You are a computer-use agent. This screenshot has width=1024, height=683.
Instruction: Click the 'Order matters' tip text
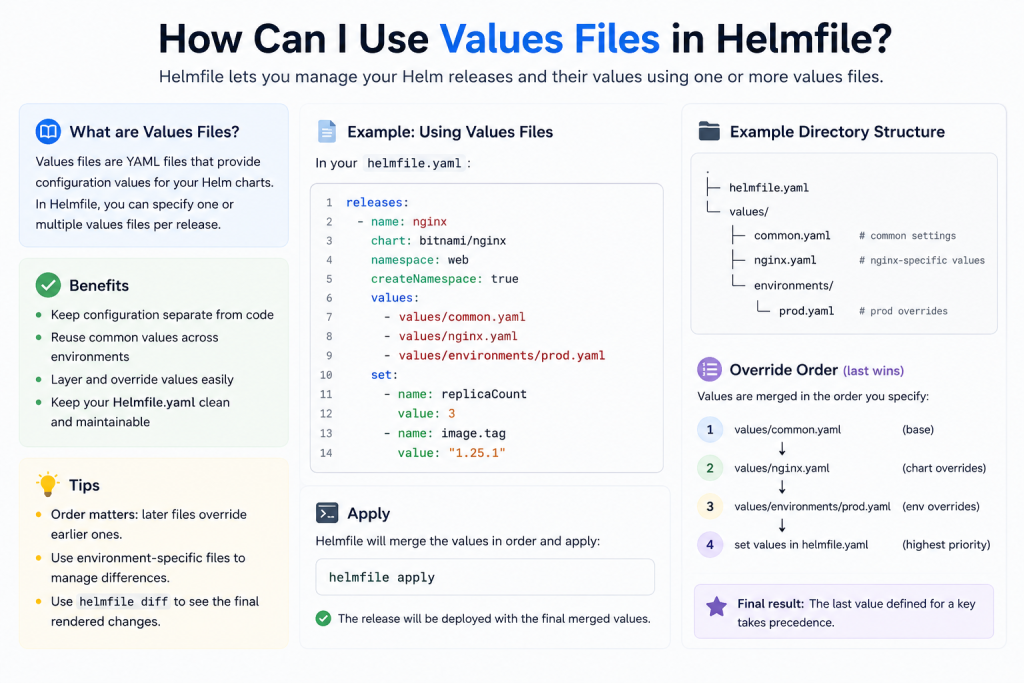[x=94, y=515]
